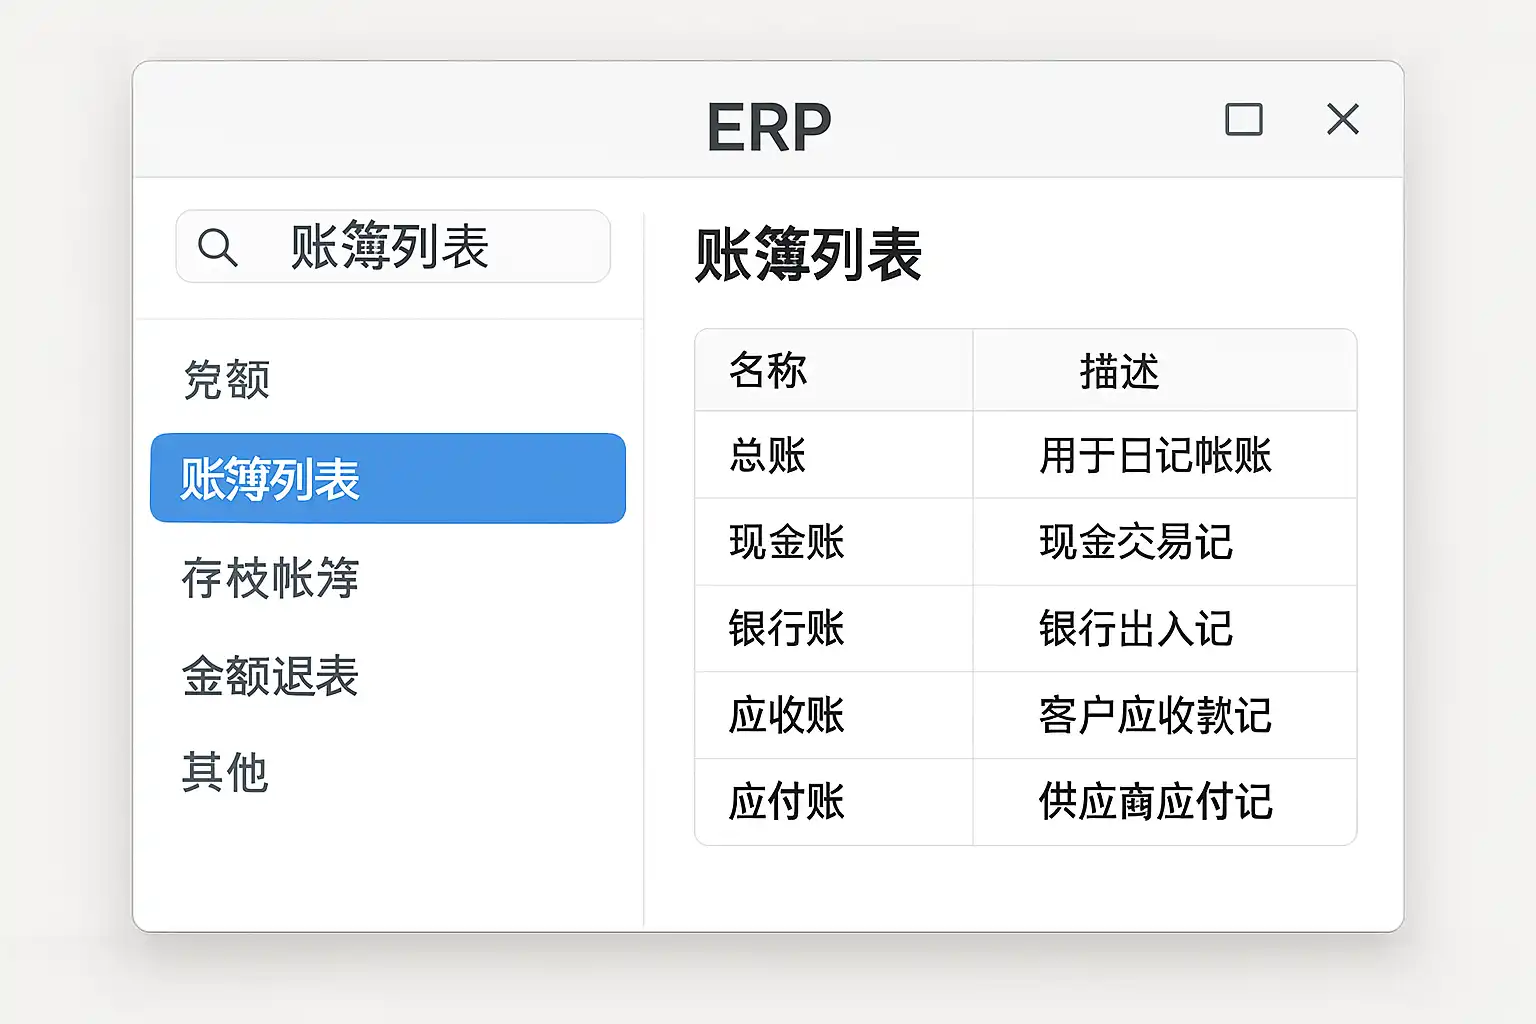Click the 现金交易记 description cell

click(x=1136, y=543)
